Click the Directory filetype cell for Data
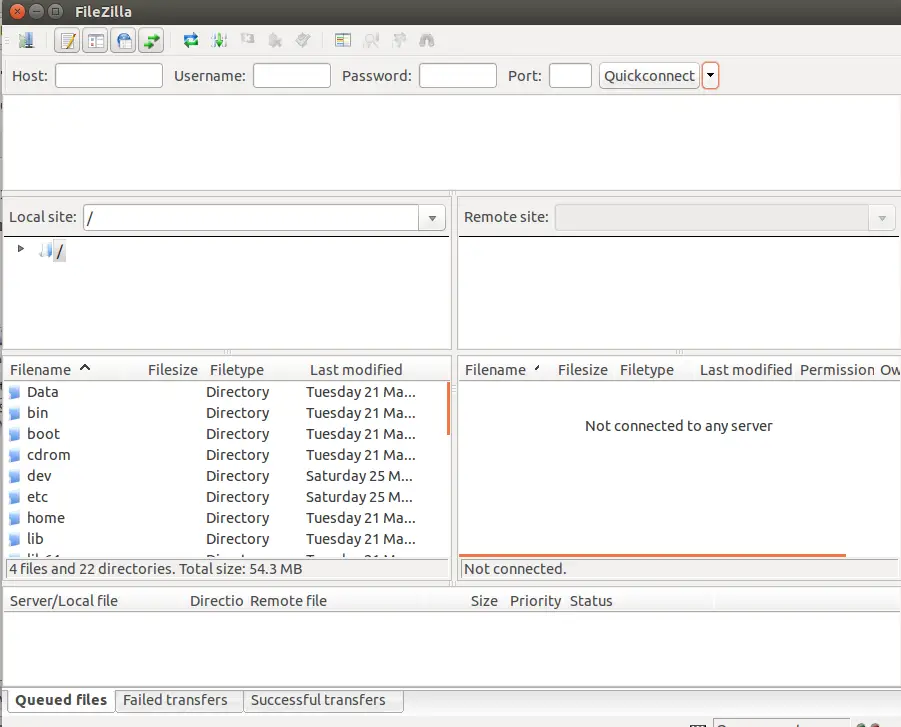 238,392
